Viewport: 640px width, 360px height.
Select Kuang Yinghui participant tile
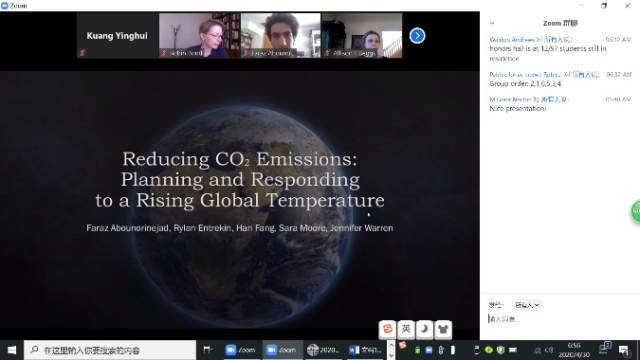click(117, 36)
